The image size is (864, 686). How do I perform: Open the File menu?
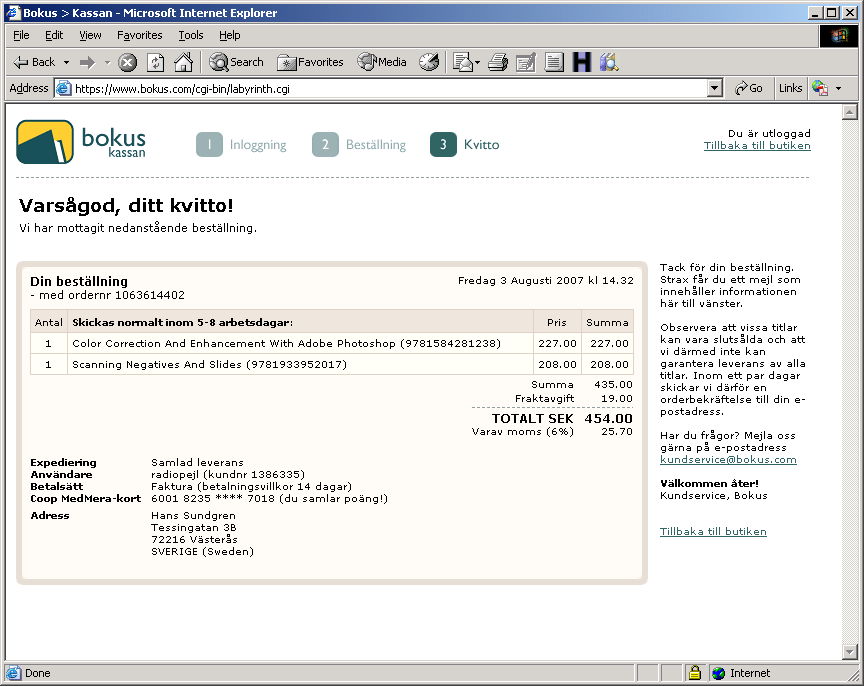(x=21, y=35)
